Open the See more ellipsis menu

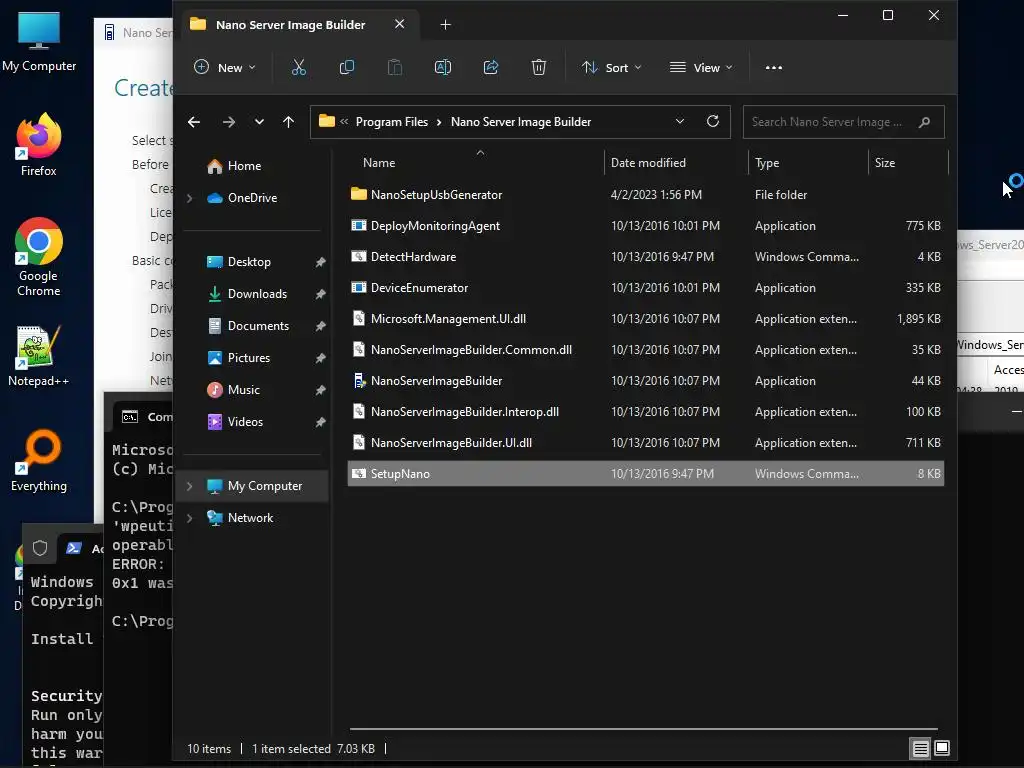[773, 67]
